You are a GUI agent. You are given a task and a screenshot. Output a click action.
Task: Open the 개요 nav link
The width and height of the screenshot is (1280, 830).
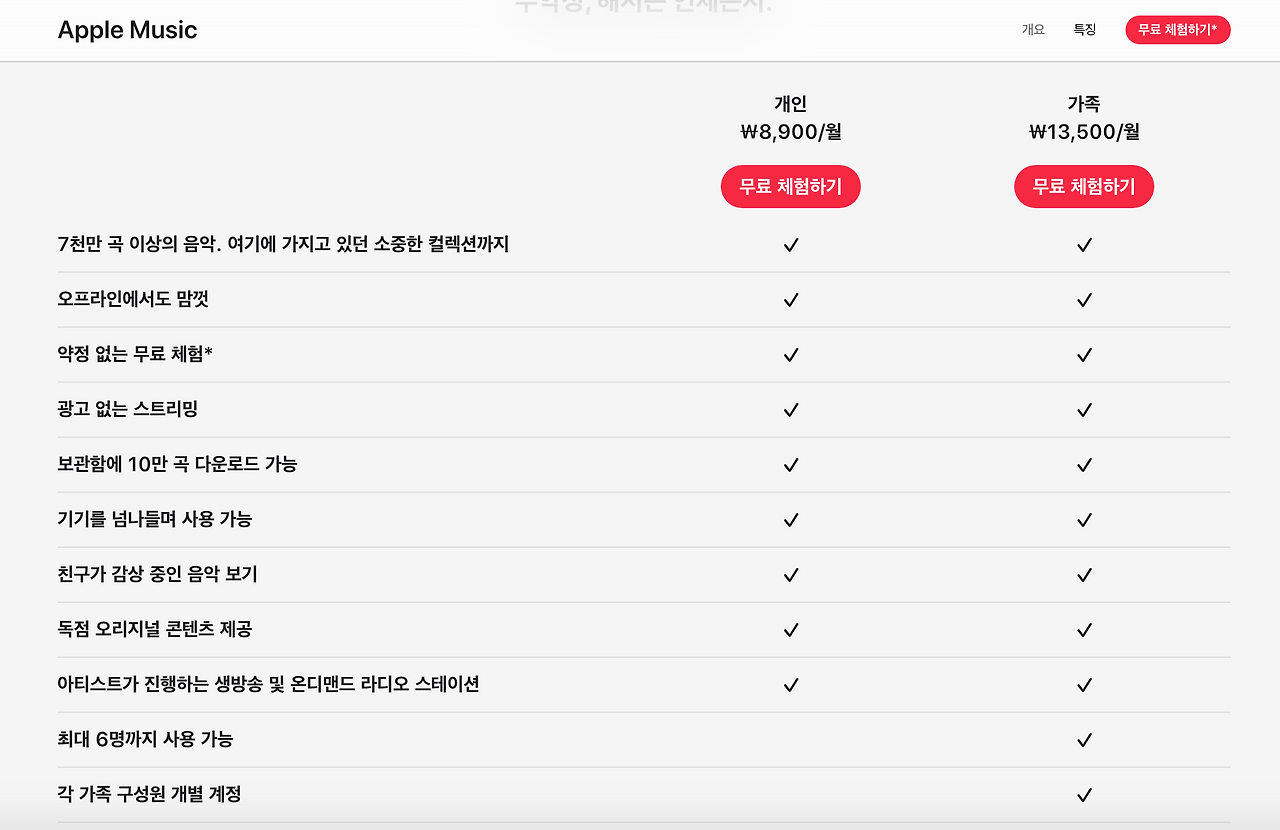pyautogui.click(x=1033, y=30)
